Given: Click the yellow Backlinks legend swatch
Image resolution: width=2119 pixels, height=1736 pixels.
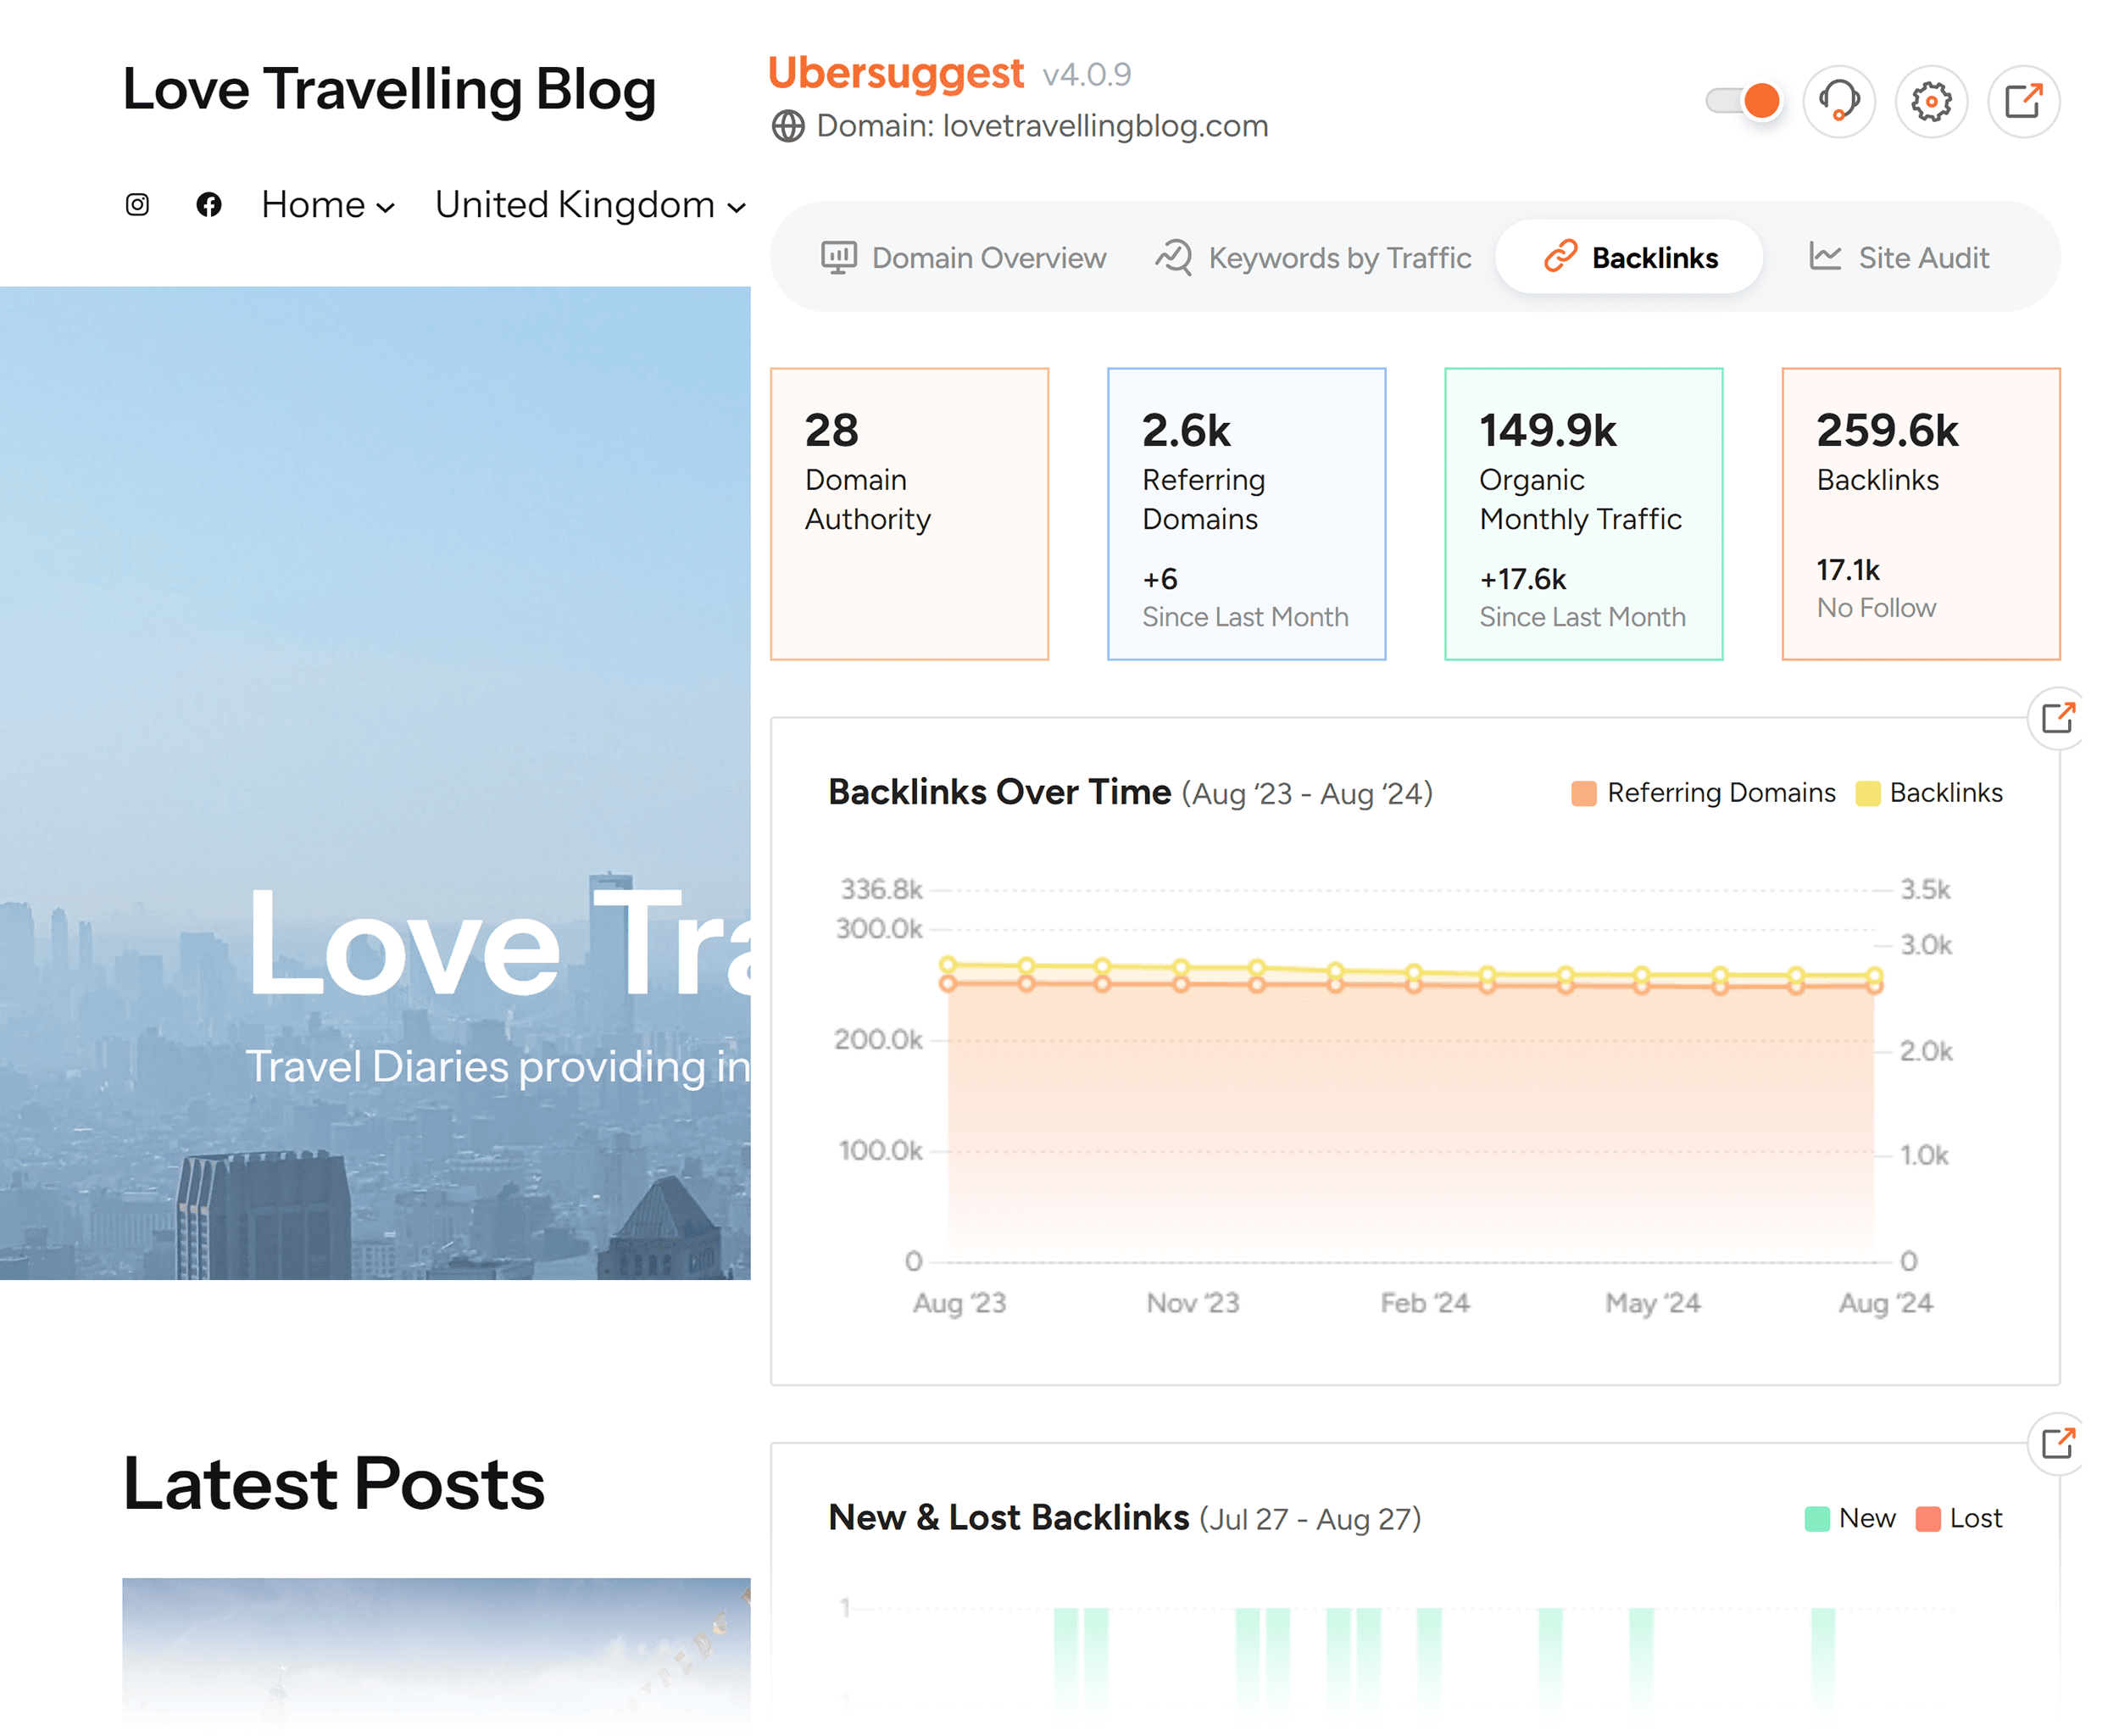Looking at the screenshot, I should click(x=1867, y=793).
